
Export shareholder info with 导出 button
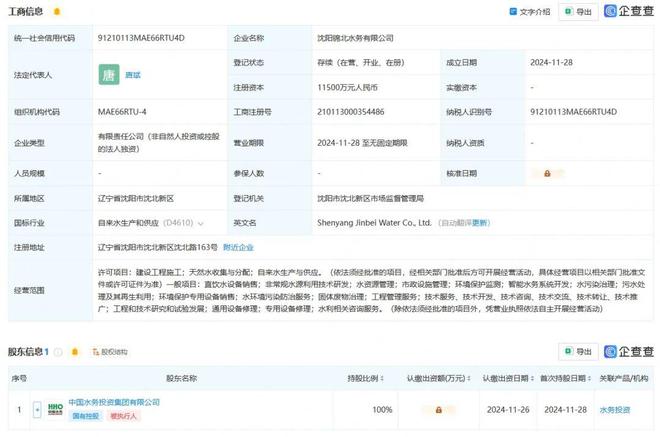(578, 352)
